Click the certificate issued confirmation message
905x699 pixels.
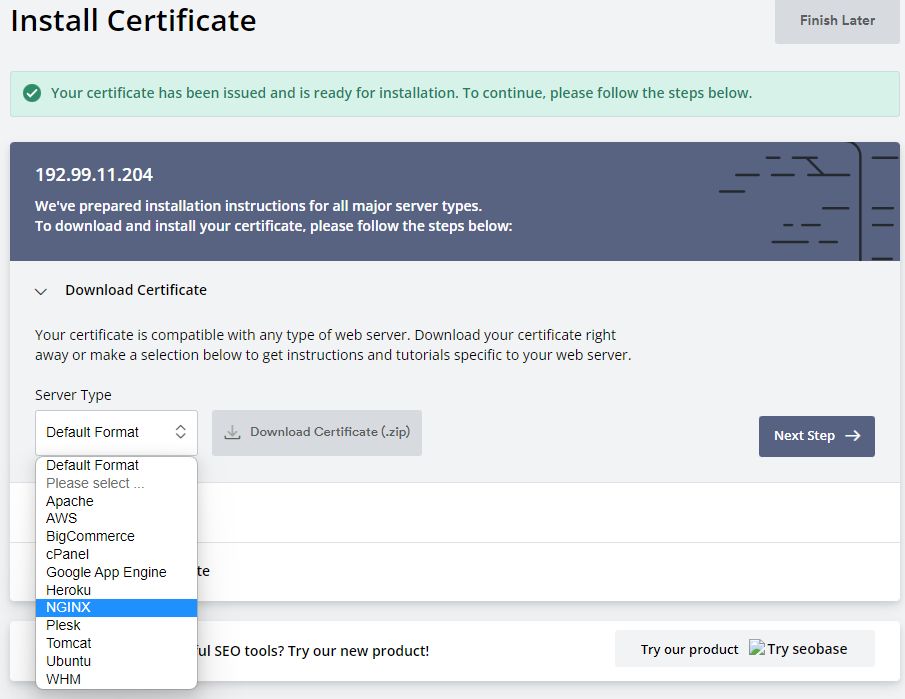[x=401, y=93]
